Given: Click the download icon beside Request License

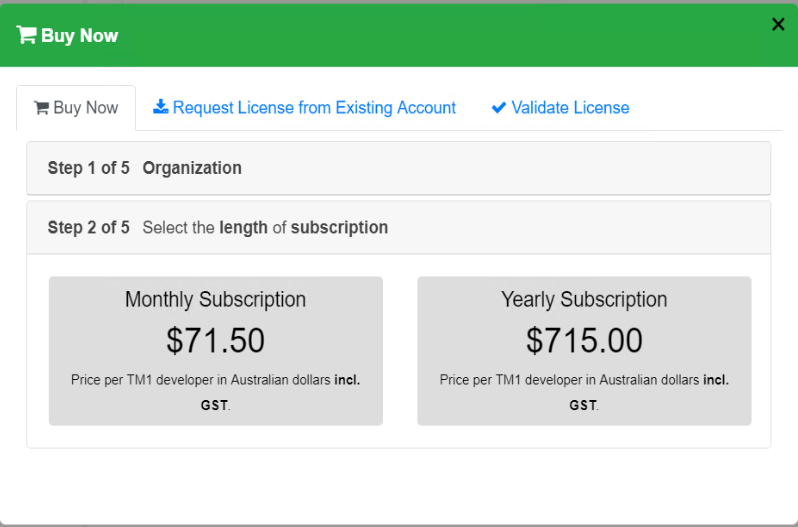Looking at the screenshot, I should tap(161, 107).
